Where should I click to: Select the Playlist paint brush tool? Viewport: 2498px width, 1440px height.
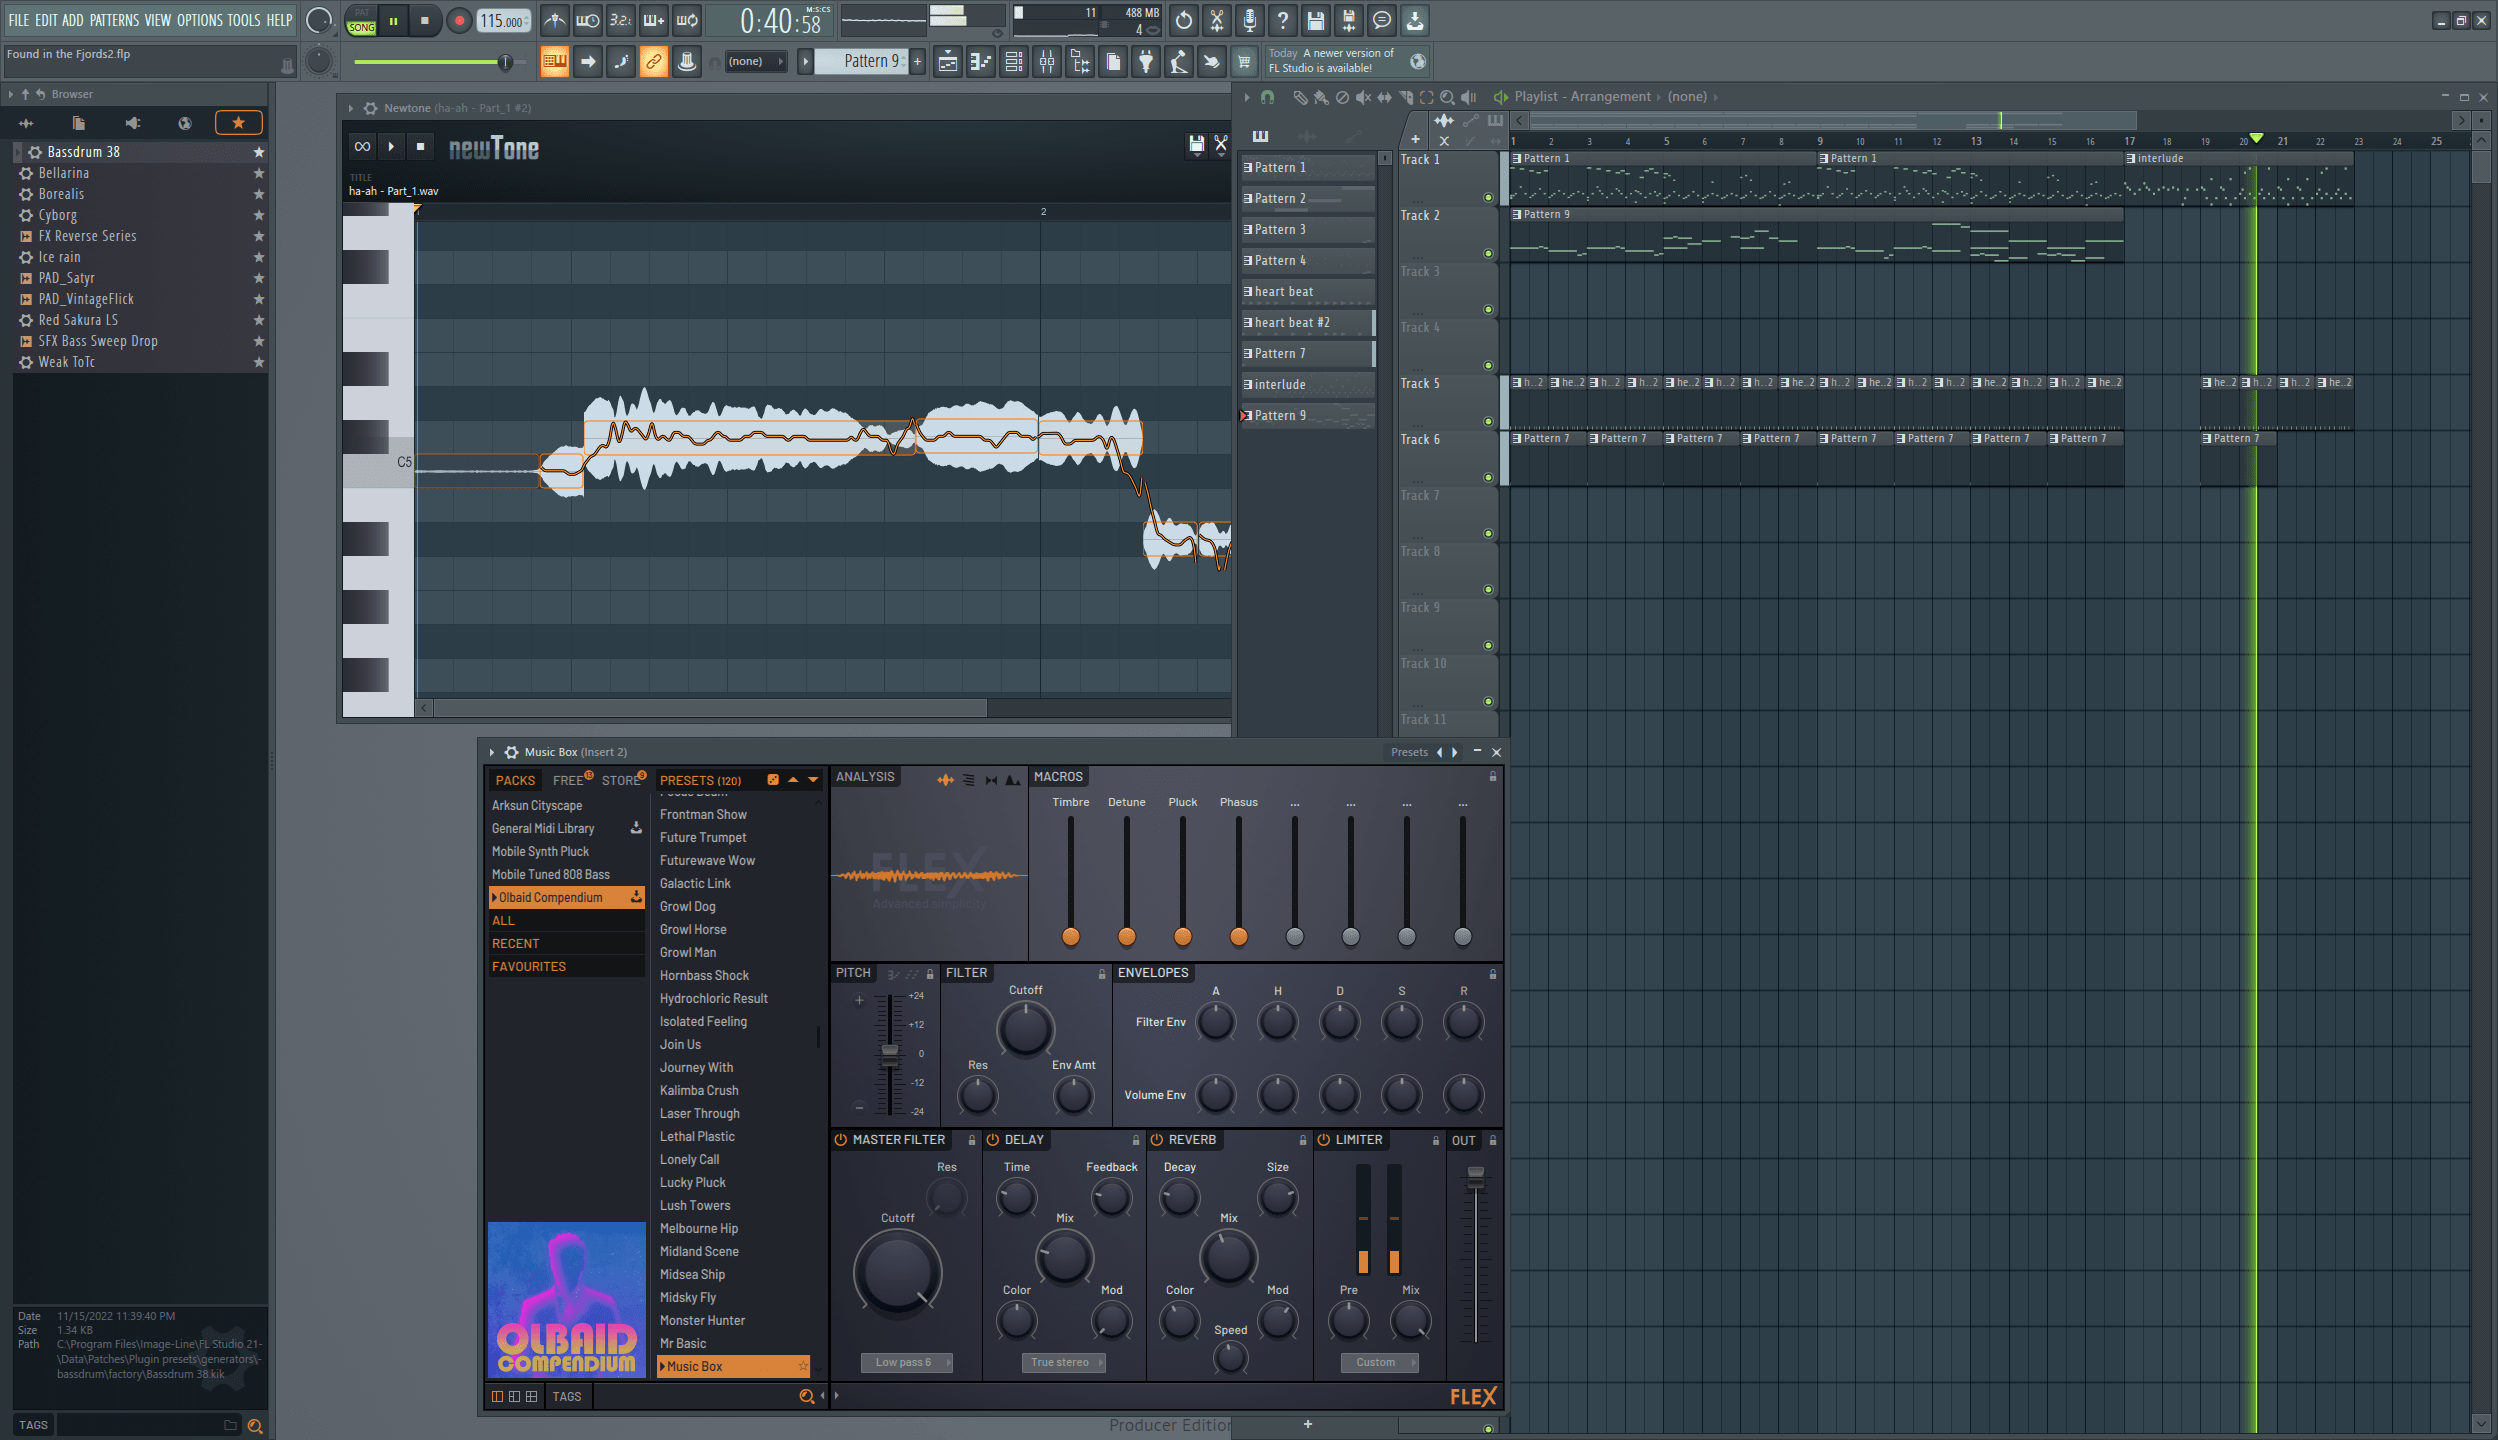(x=1321, y=97)
